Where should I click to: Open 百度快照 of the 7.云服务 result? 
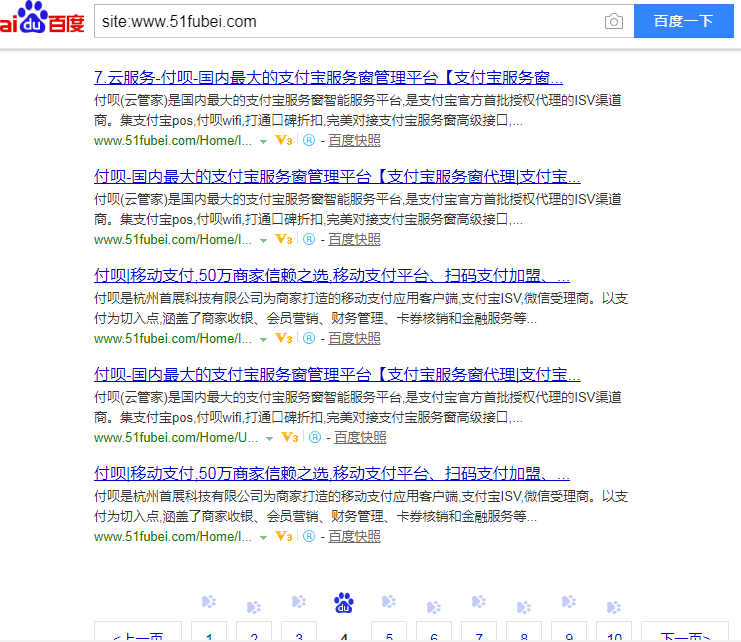354,141
